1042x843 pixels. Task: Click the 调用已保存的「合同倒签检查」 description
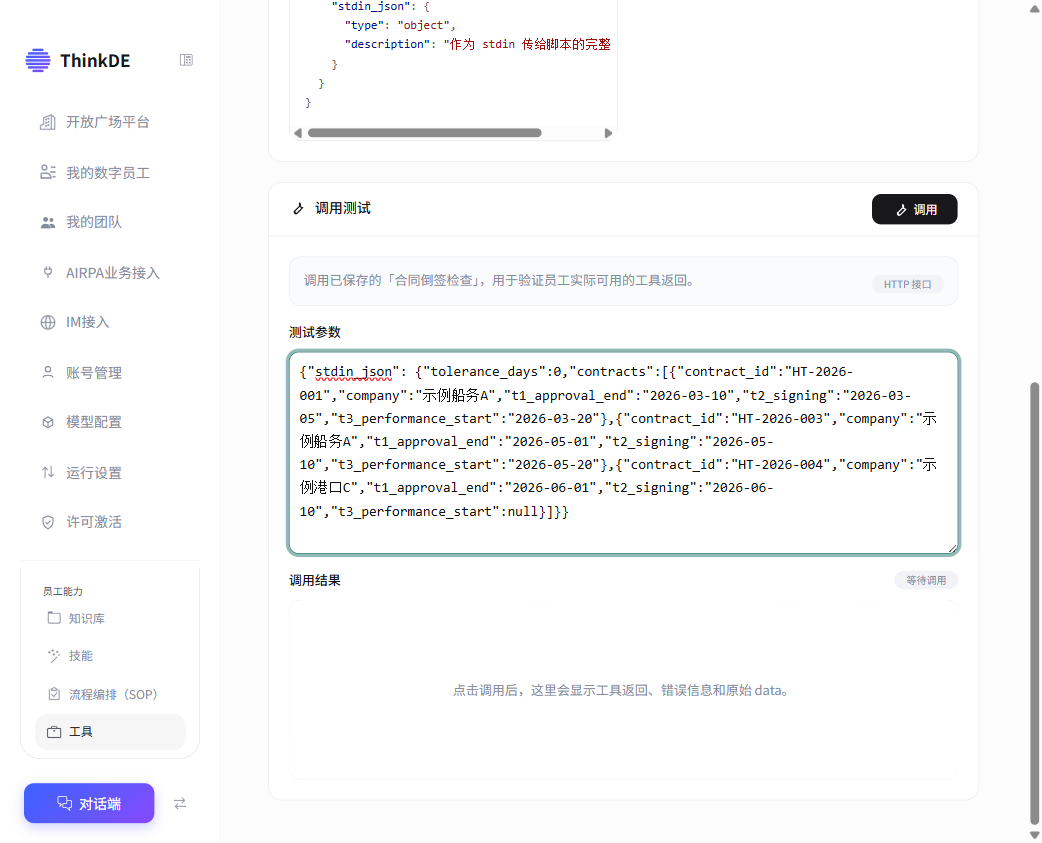502,280
